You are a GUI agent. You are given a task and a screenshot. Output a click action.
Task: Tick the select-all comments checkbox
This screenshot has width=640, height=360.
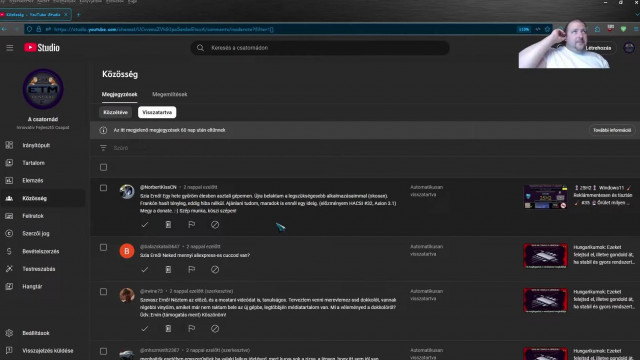coord(103,167)
